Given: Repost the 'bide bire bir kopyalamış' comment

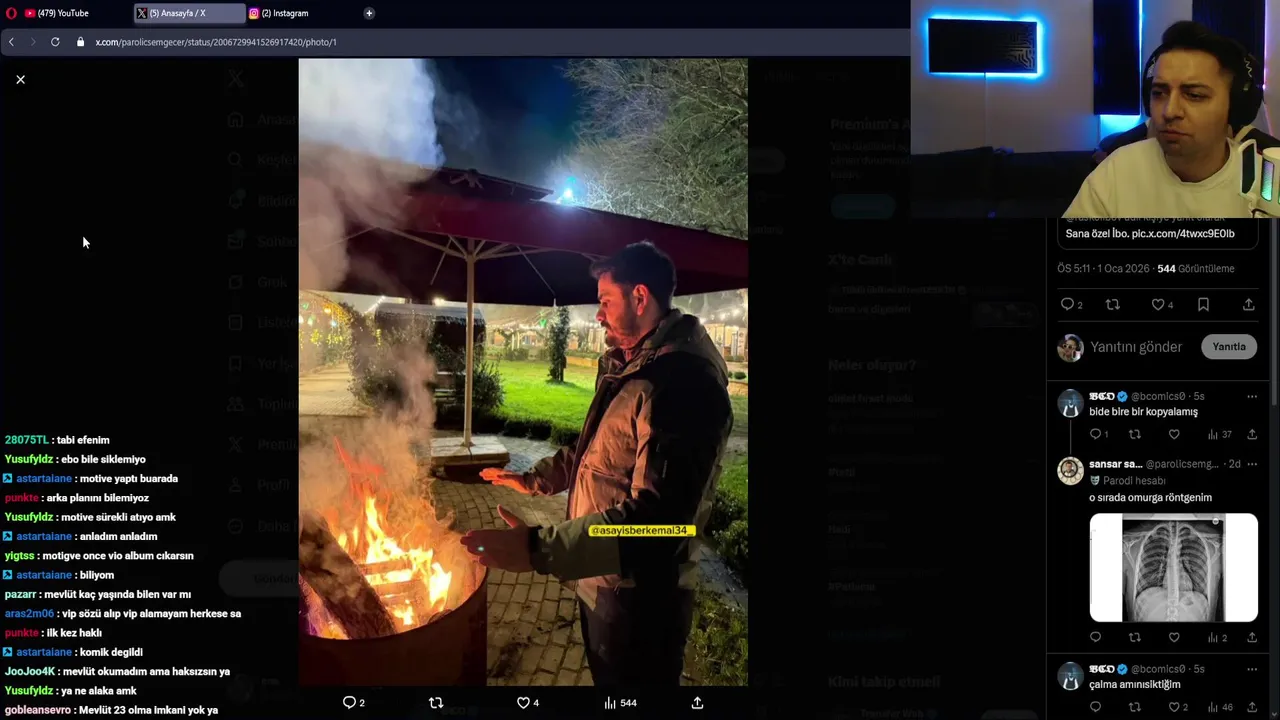Looking at the screenshot, I should 1134,434.
